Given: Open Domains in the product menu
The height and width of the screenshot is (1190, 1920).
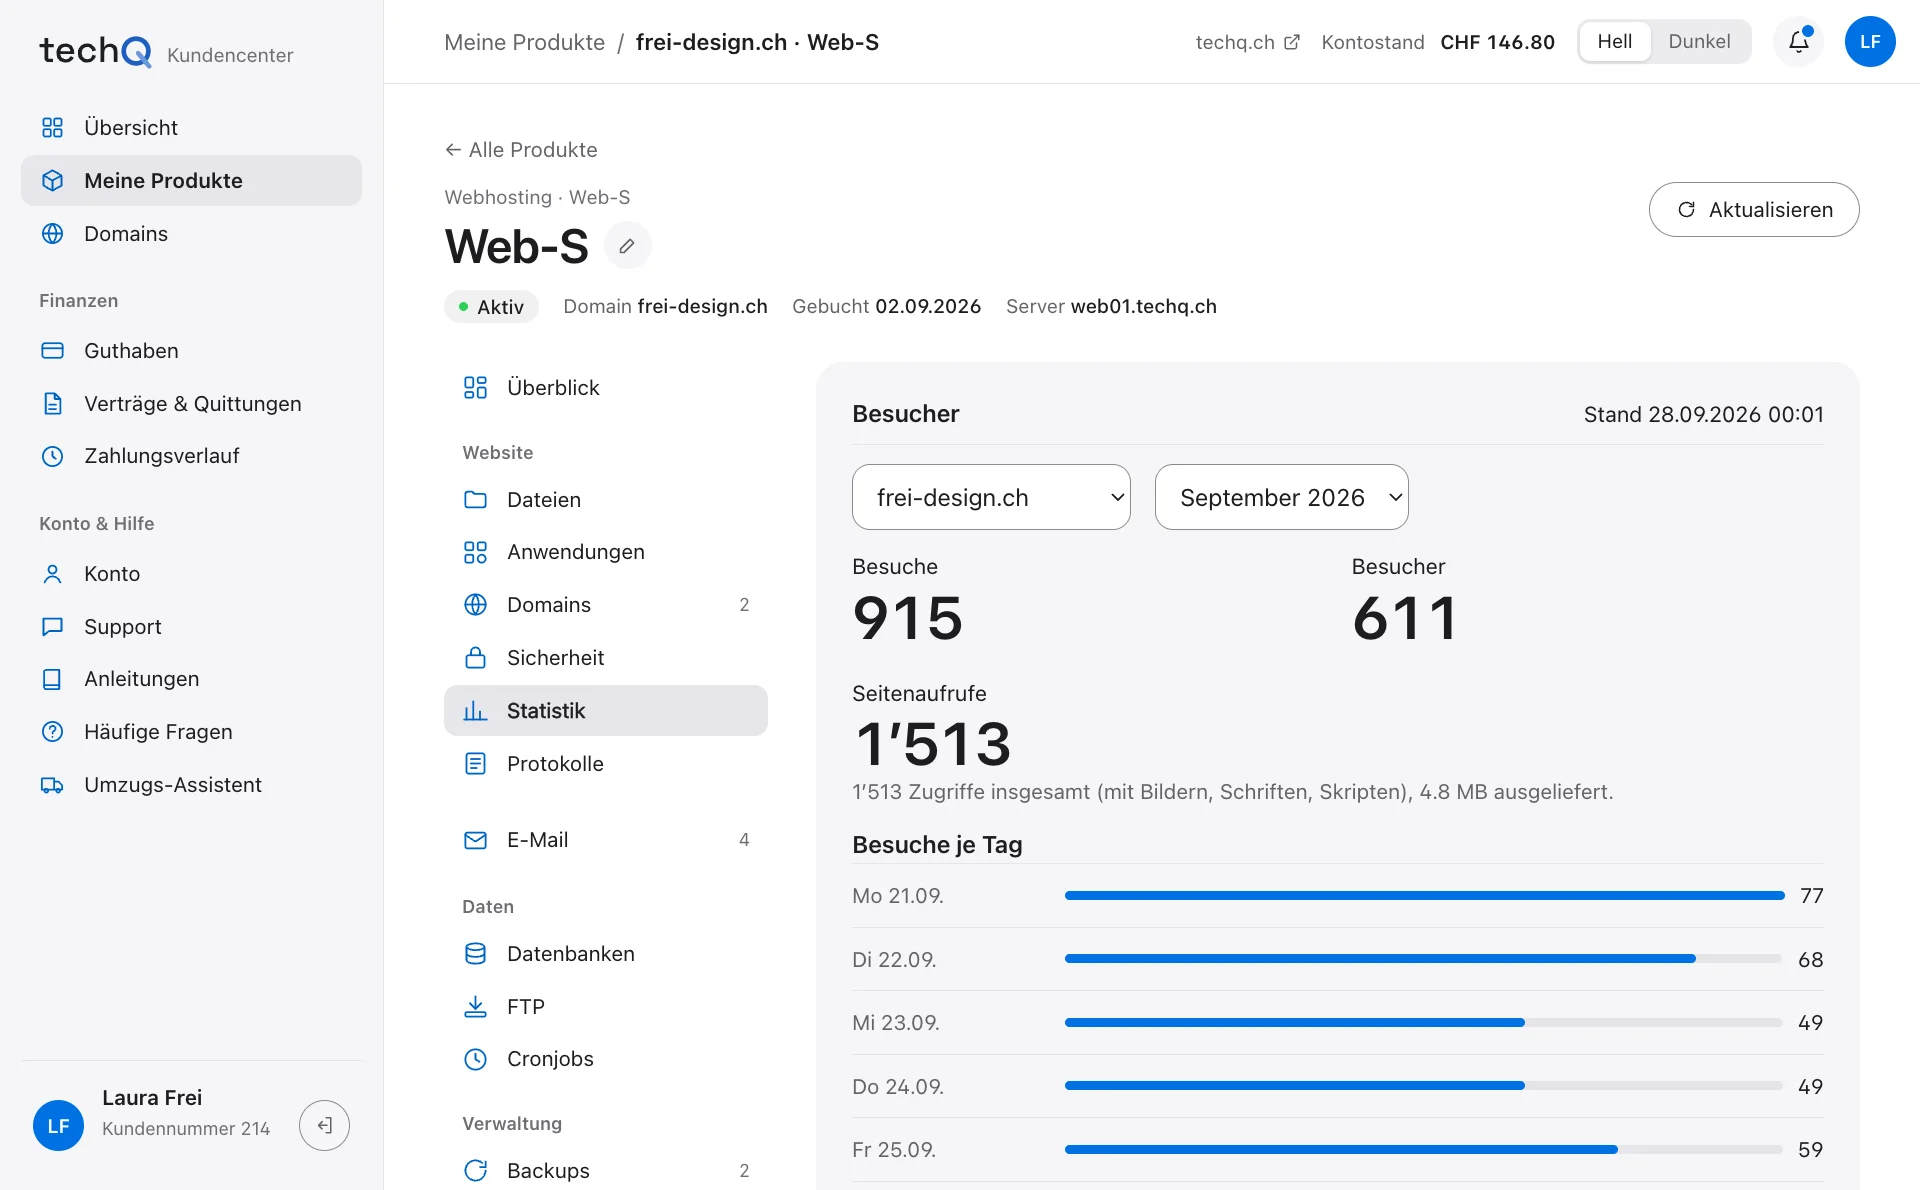Looking at the screenshot, I should tap(606, 605).
